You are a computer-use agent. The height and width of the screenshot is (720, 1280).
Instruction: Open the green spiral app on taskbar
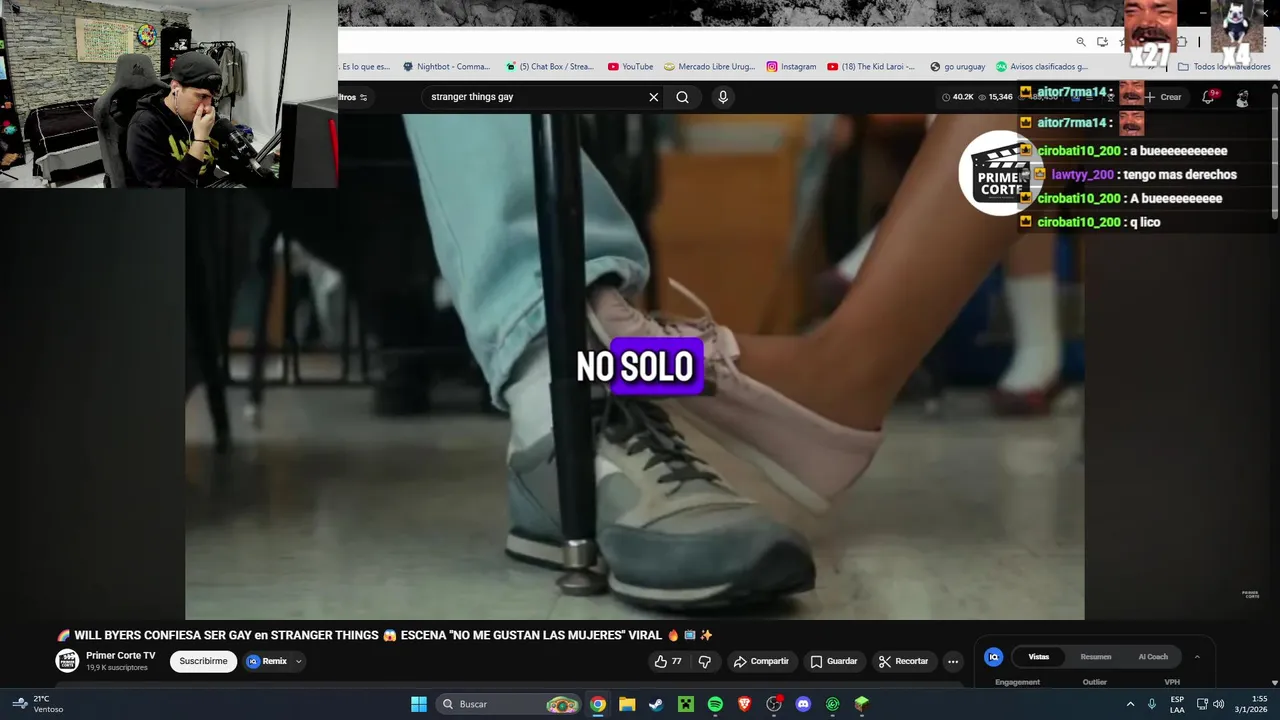pyautogui.click(x=832, y=704)
